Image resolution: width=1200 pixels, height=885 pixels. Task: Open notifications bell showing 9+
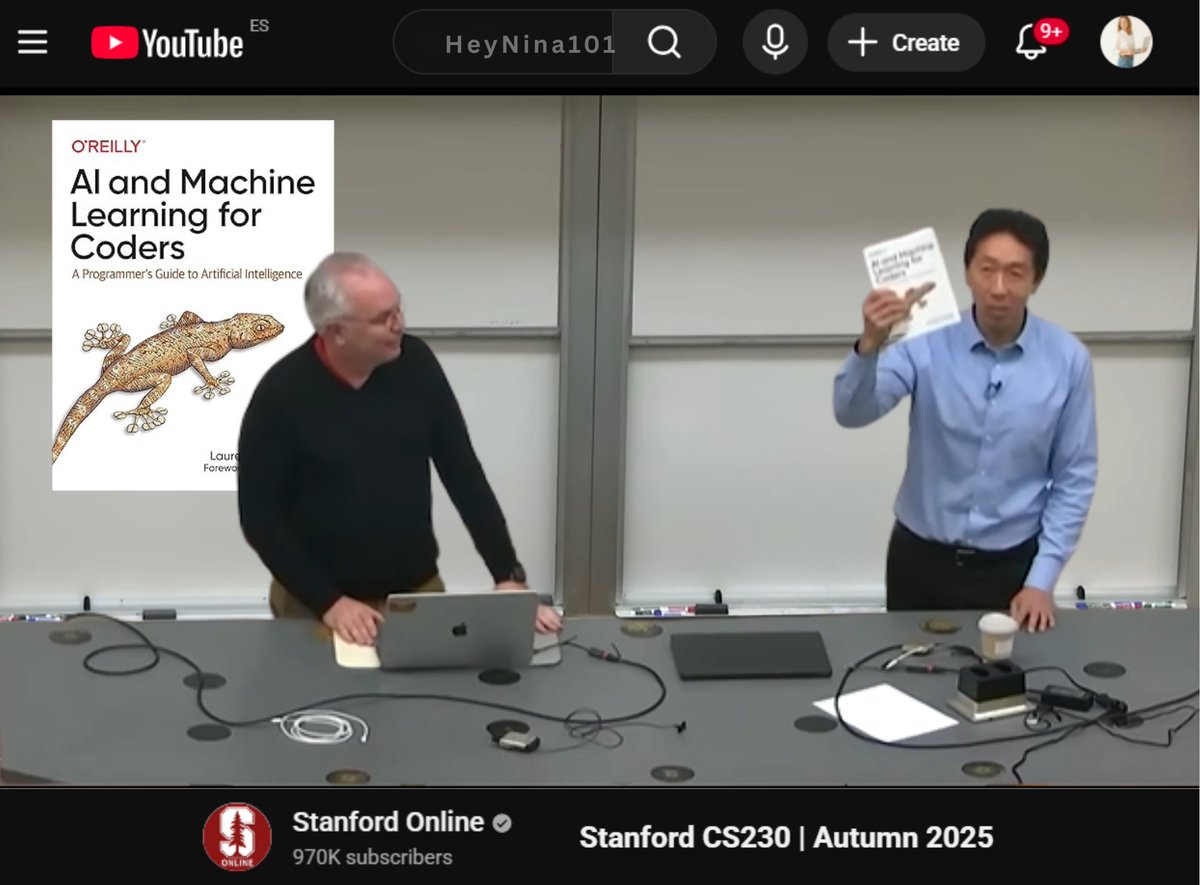(x=1039, y=40)
